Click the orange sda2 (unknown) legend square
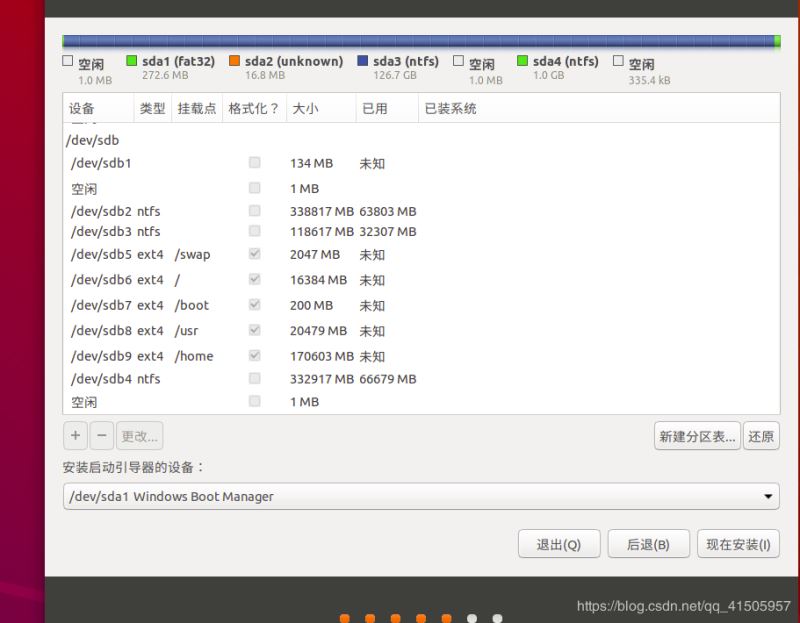This screenshot has height=623, width=800. click(x=235, y=61)
